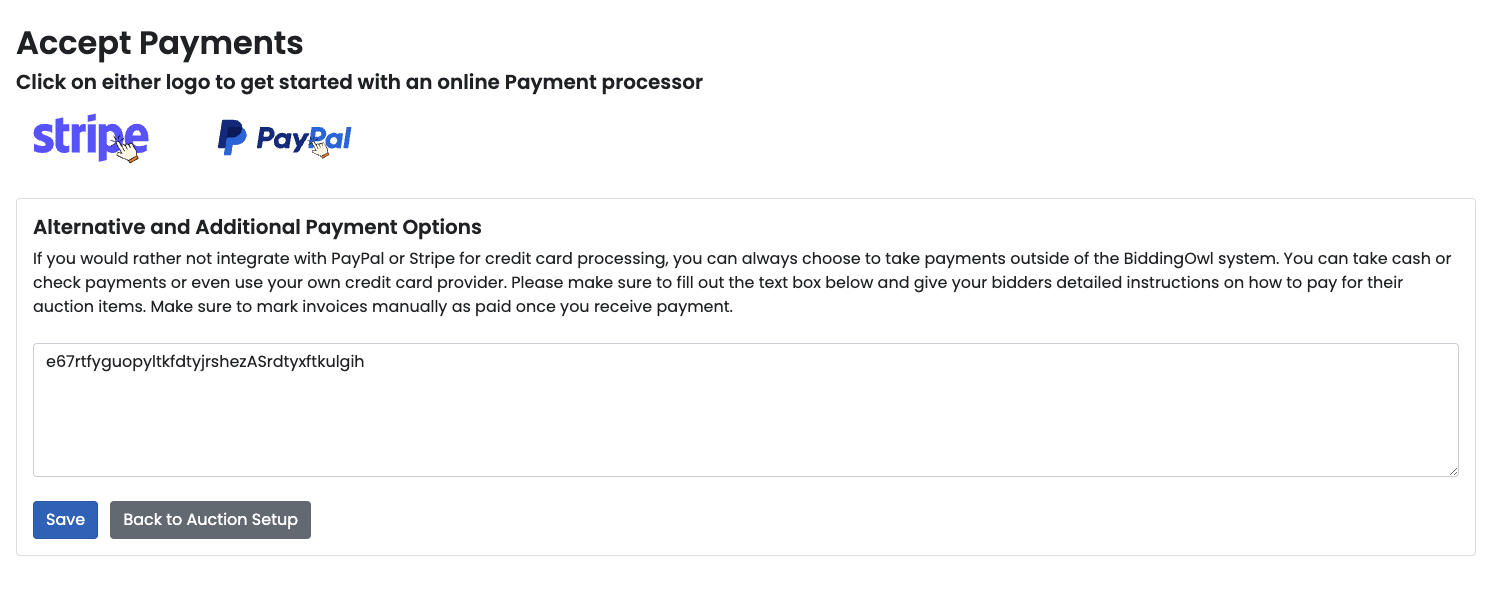
Task: Click the Alternative and Additional Payment Options heading
Action: tap(257, 227)
